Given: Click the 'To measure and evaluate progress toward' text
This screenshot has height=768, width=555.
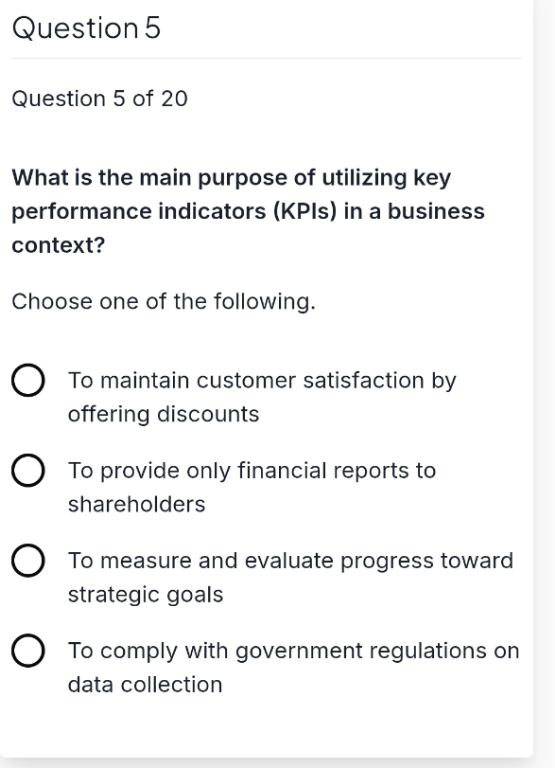Looking at the screenshot, I should tap(290, 561).
